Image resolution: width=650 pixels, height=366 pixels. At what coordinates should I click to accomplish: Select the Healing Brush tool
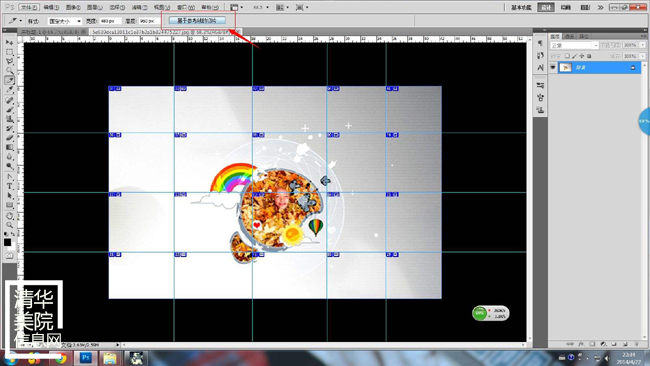pos(9,100)
